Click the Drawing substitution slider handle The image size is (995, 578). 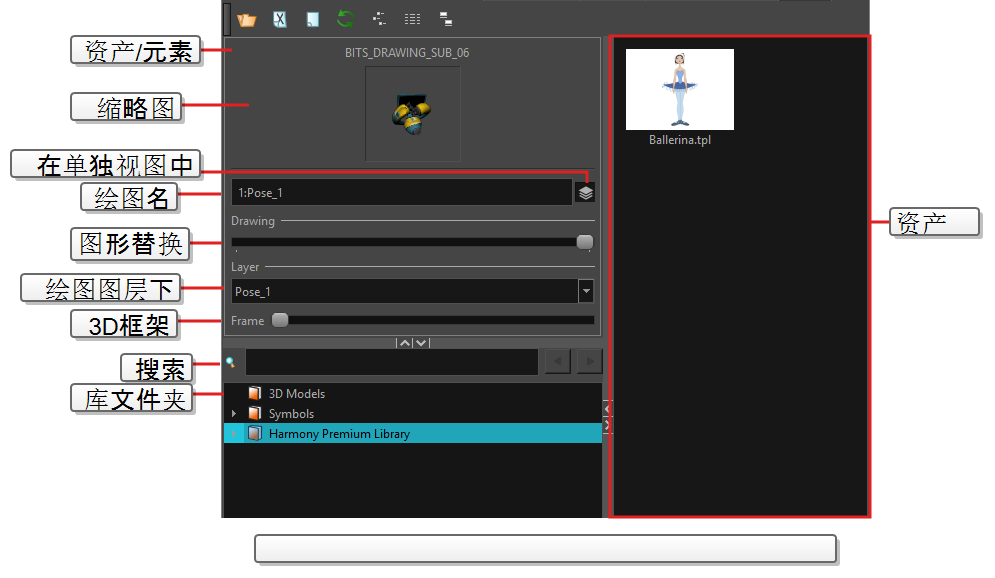[x=585, y=242]
